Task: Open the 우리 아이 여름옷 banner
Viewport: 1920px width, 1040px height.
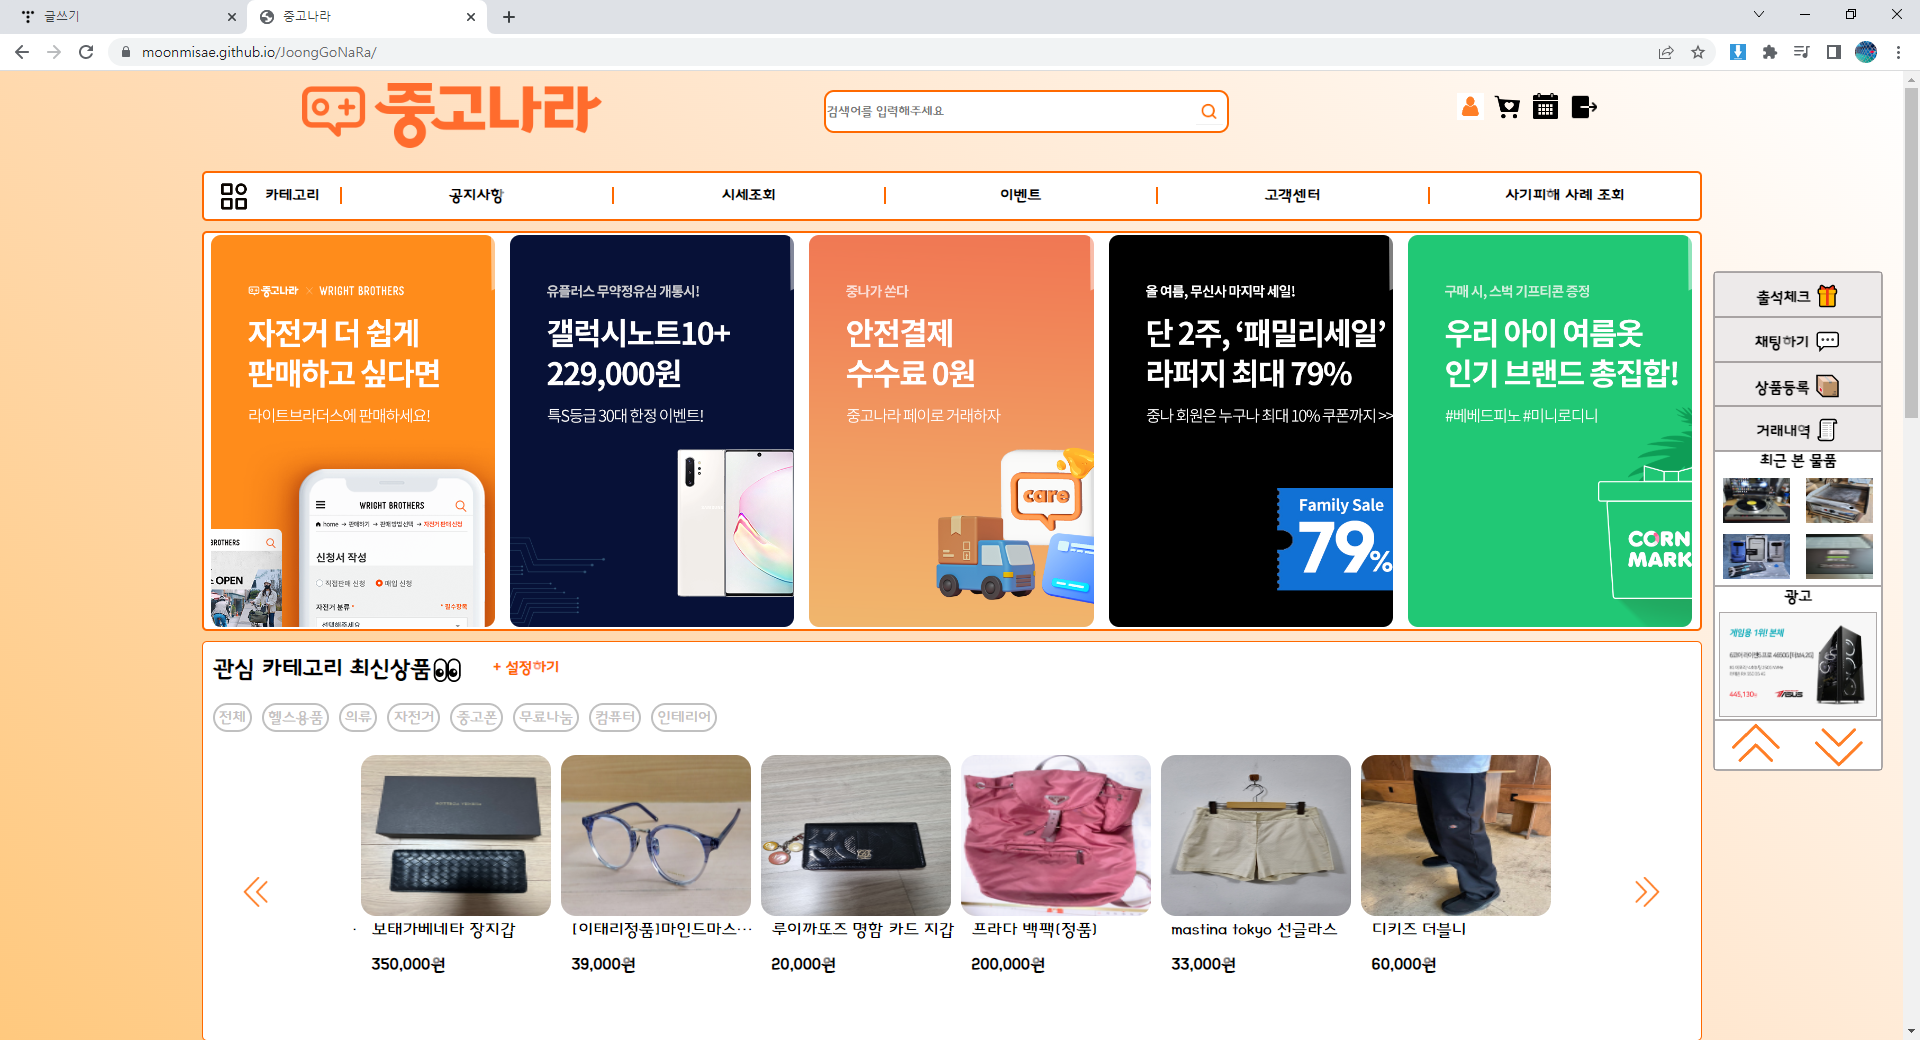Action: pyautogui.click(x=1550, y=431)
